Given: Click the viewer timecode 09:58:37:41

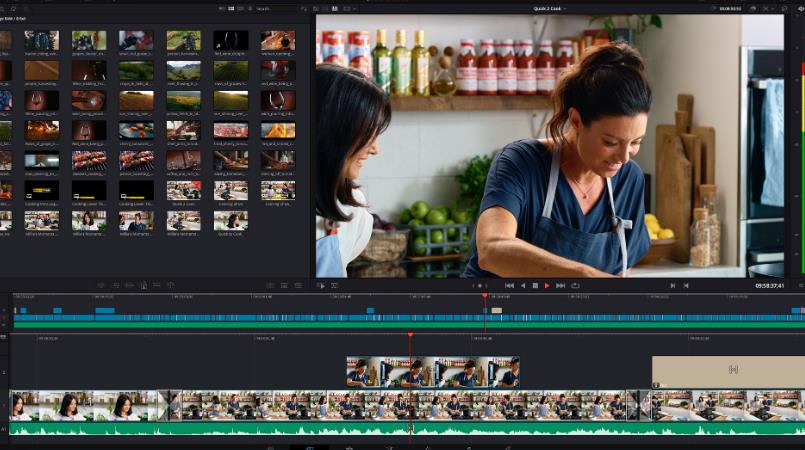Looking at the screenshot, I should point(769,286).
